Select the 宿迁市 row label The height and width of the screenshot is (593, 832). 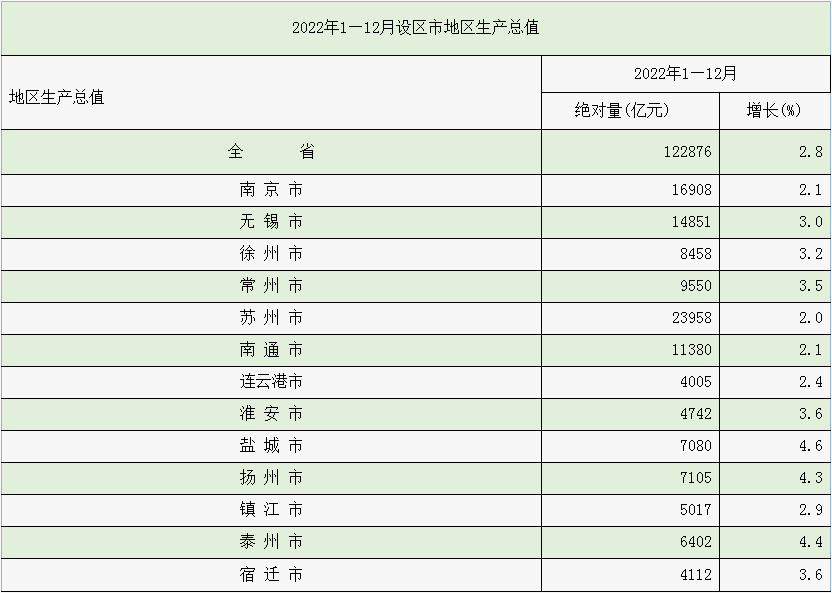pyautogui.click(x=271, y=575)
